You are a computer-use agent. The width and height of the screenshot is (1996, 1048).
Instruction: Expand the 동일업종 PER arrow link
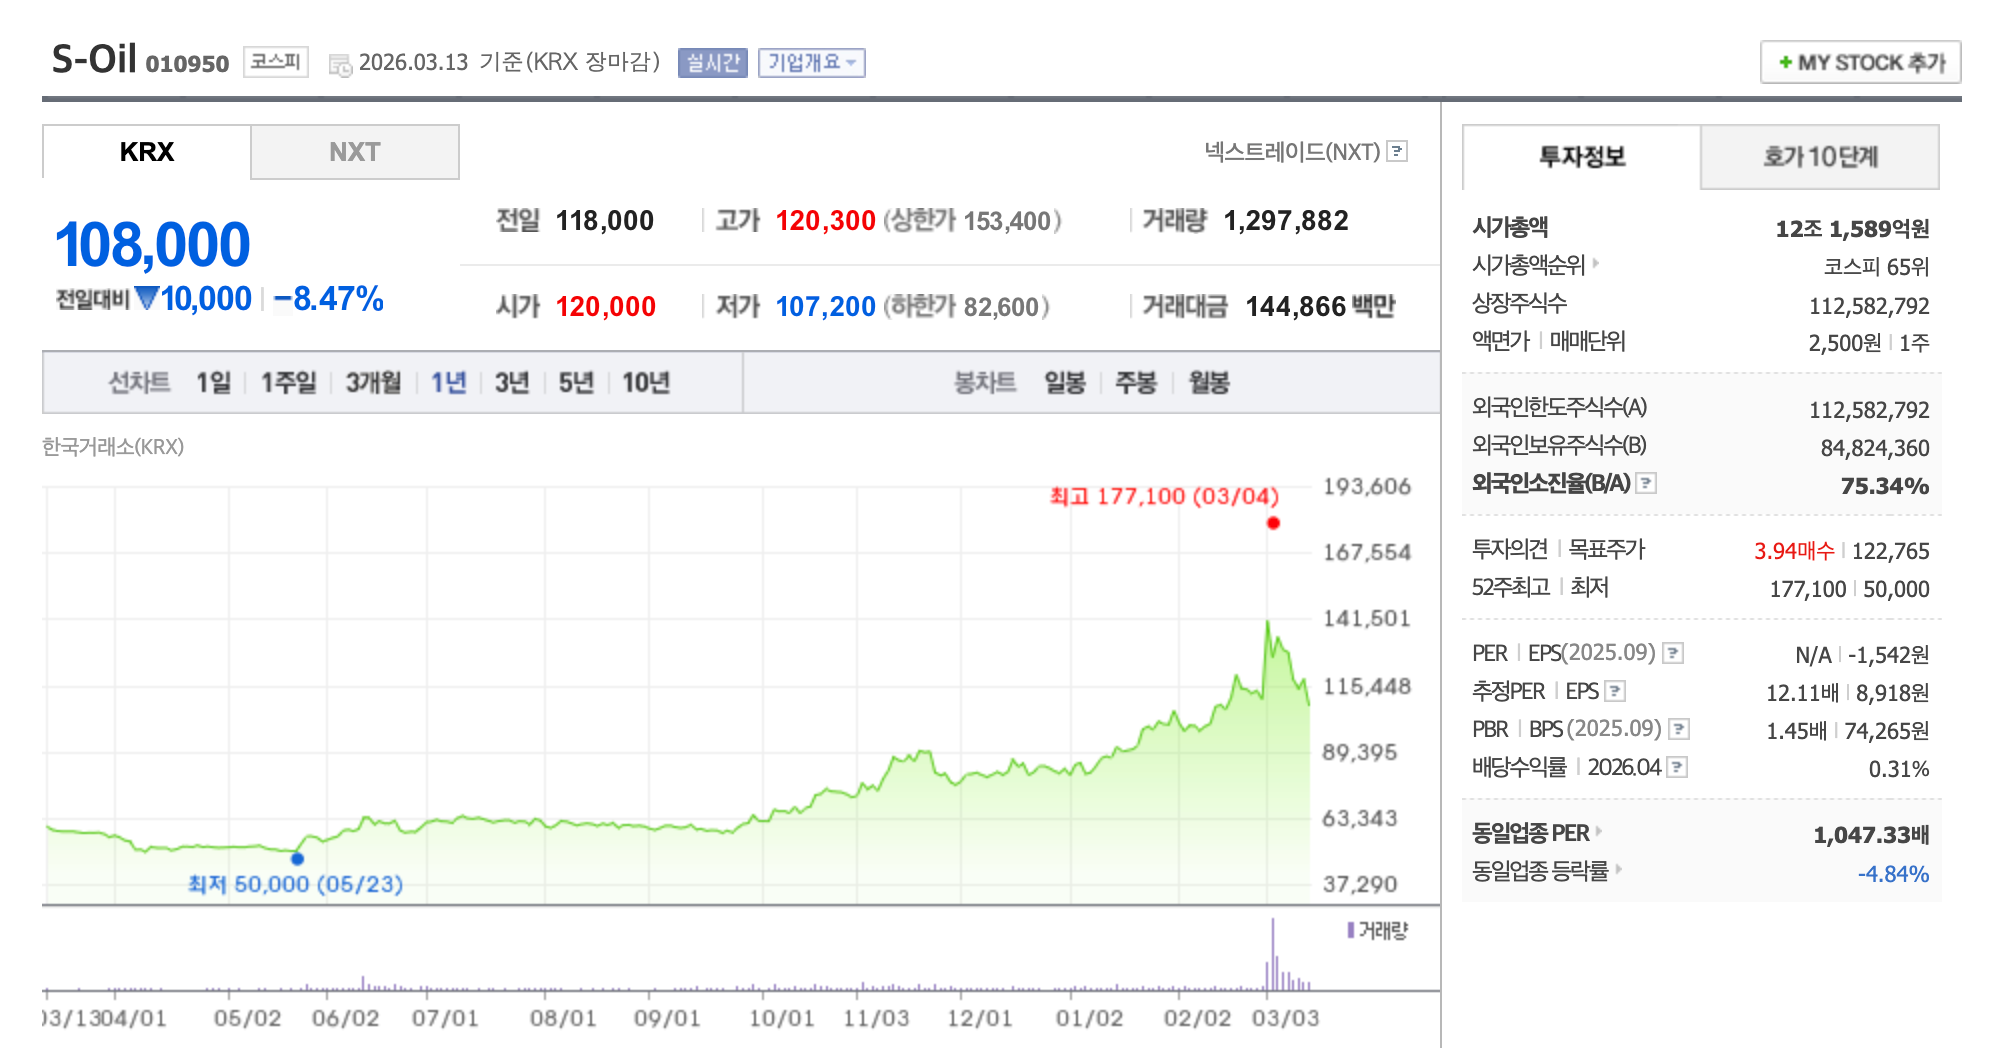coord(1599,831)
